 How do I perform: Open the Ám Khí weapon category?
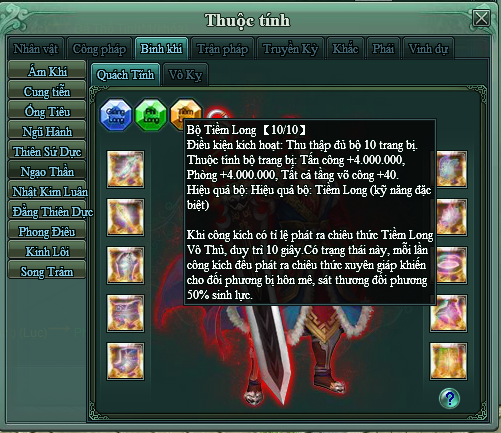(47, 71)
